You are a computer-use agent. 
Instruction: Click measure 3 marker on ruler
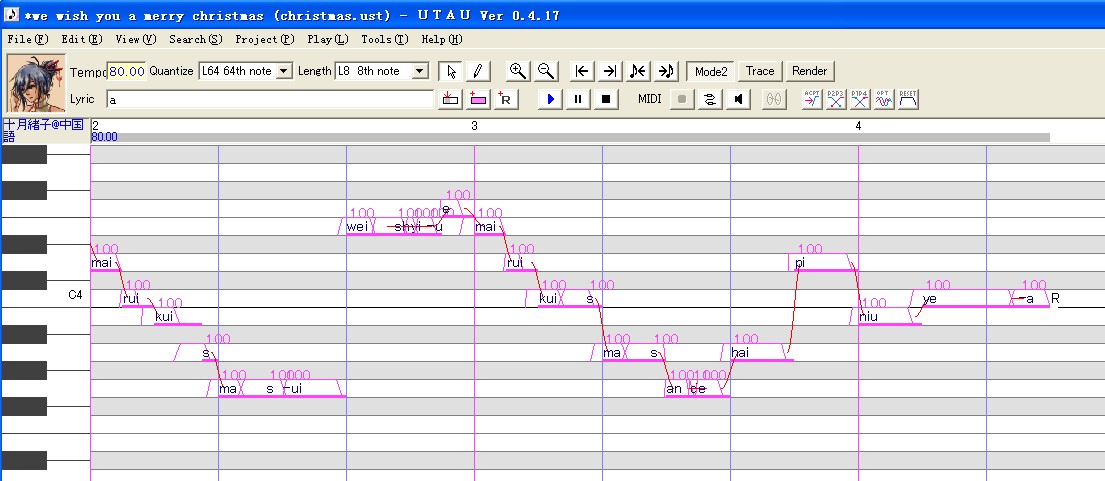(474, 126)
